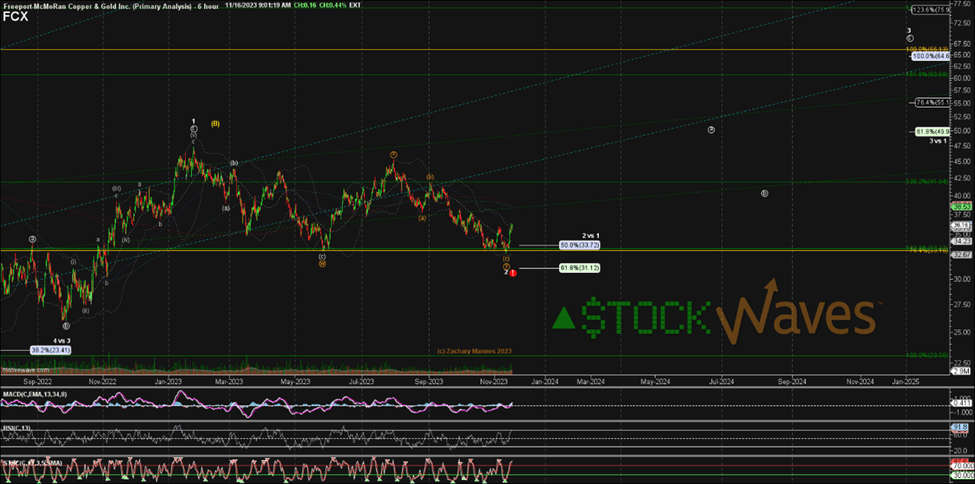Viewport: 975px width, 484px height.
Task: Click the circled wave marker near Sep-2024
Action: (x=764, y=193)
